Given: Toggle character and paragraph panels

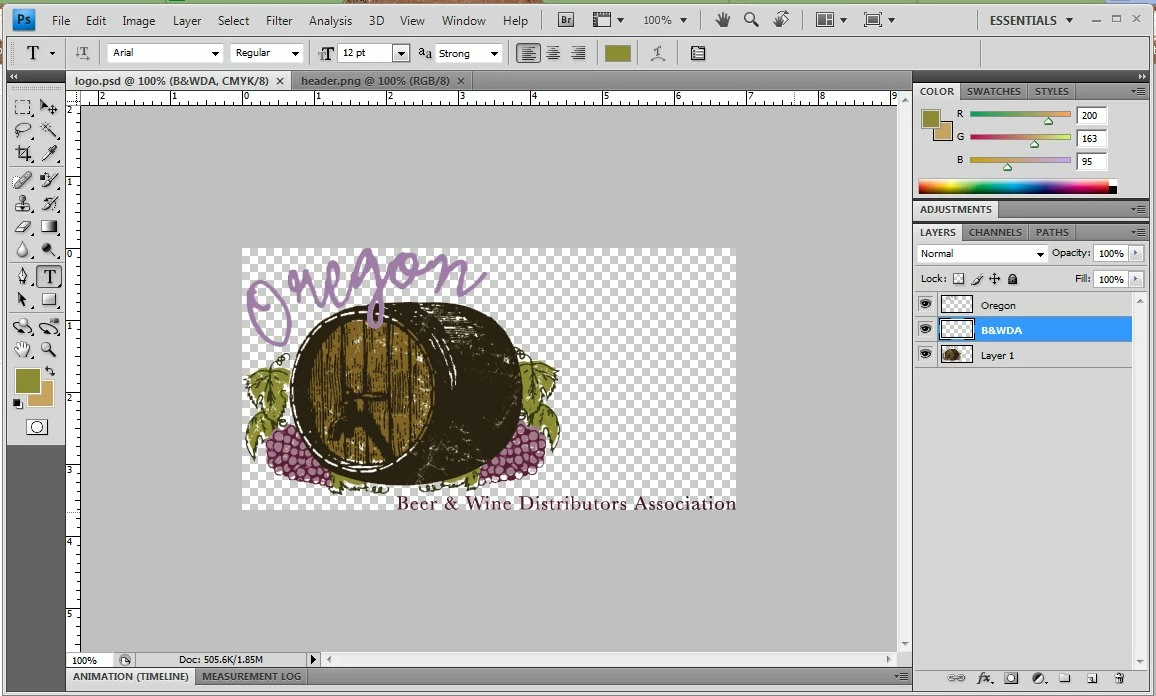Looking at the screenshot, I should [697, 53].
